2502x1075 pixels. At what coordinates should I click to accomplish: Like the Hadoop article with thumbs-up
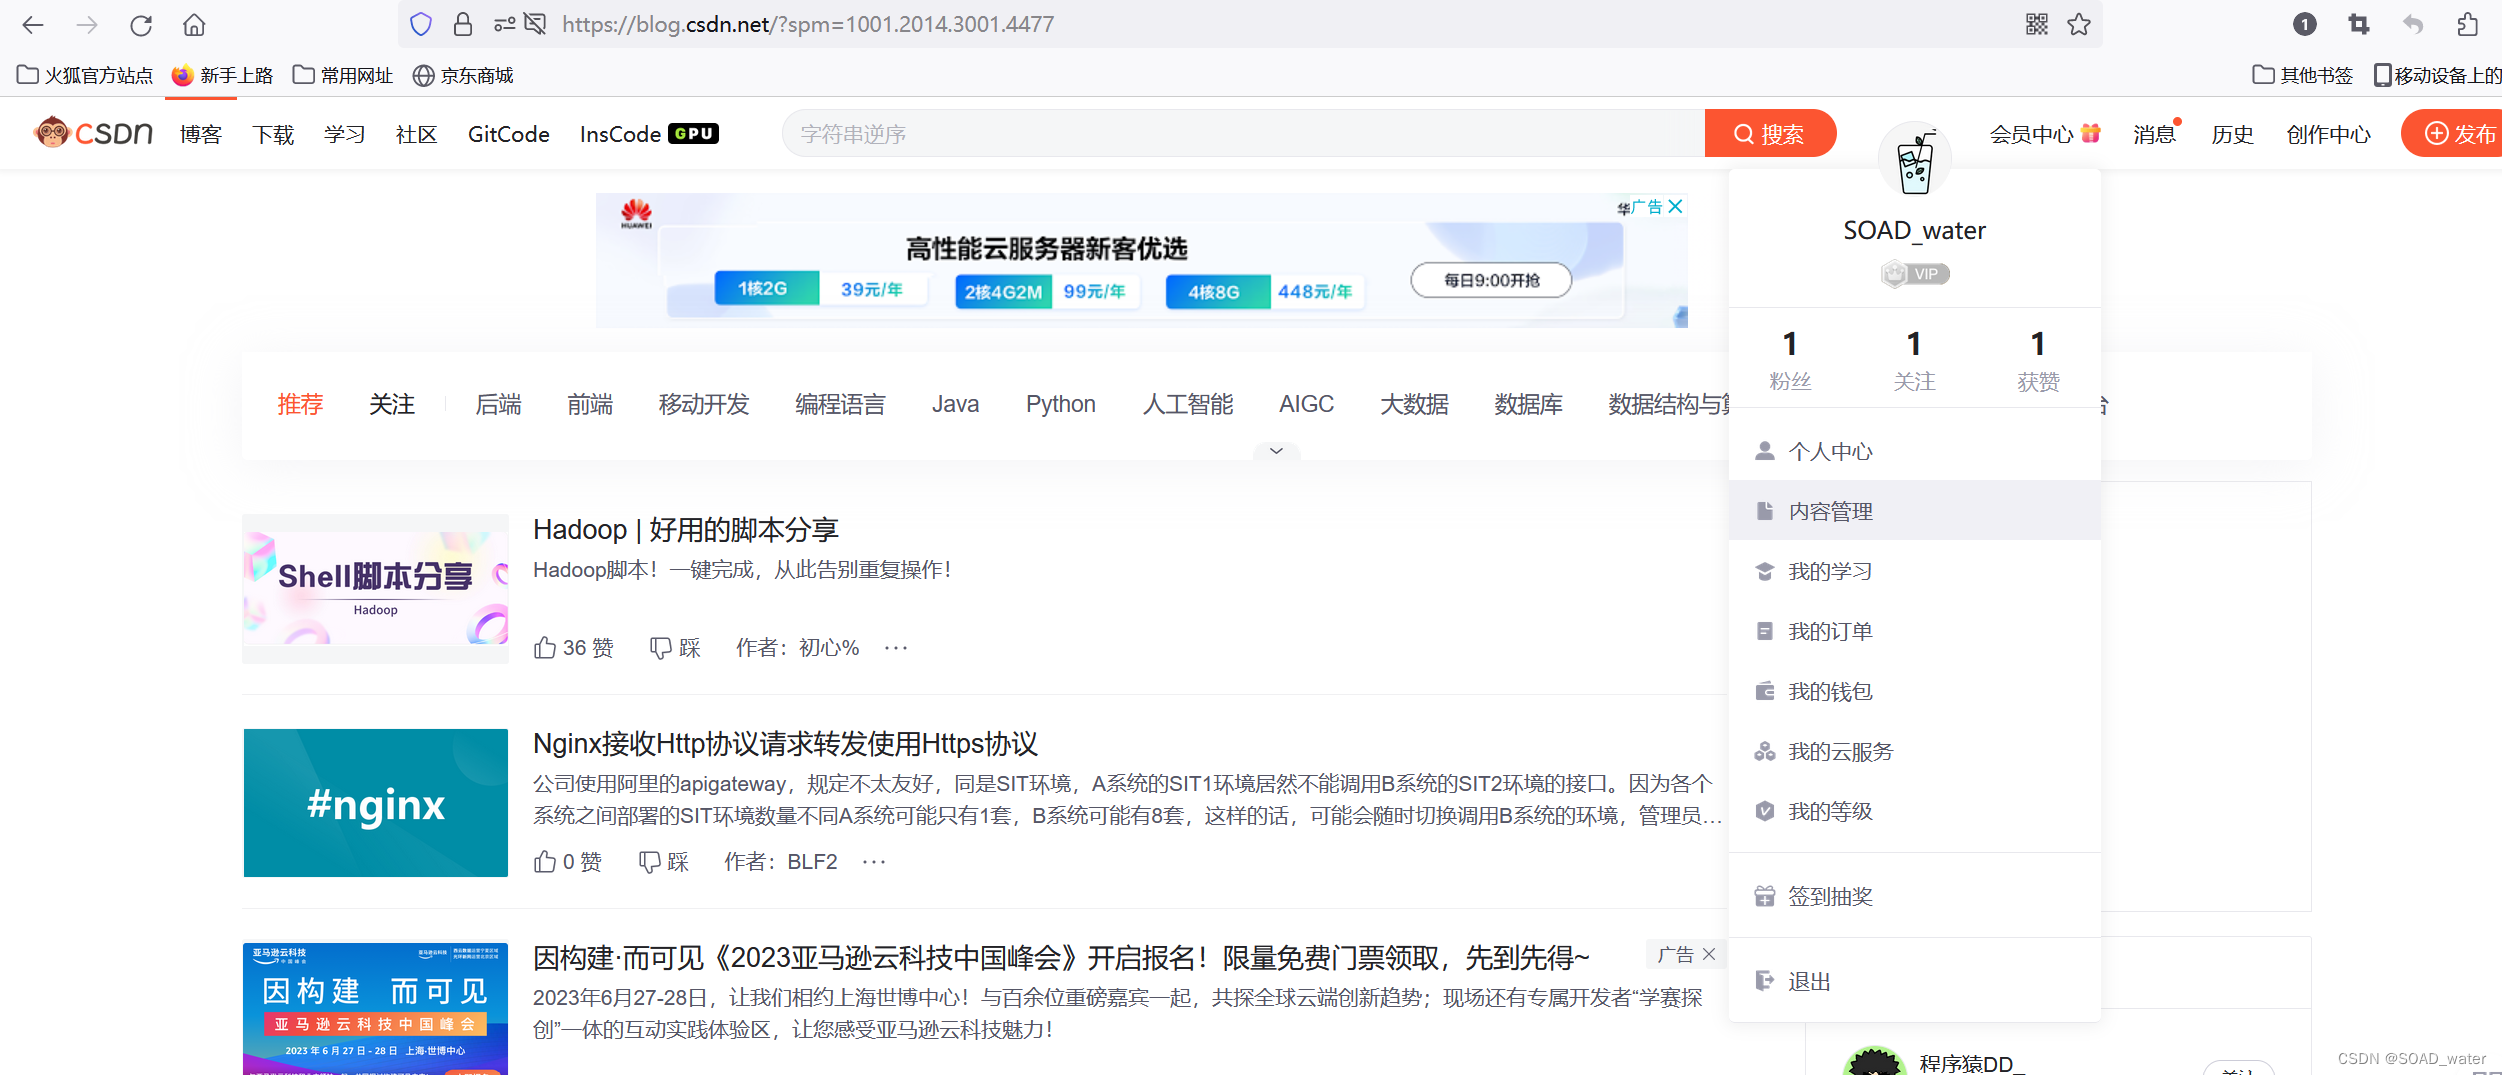pyautogui.click(x=545, y=648)
